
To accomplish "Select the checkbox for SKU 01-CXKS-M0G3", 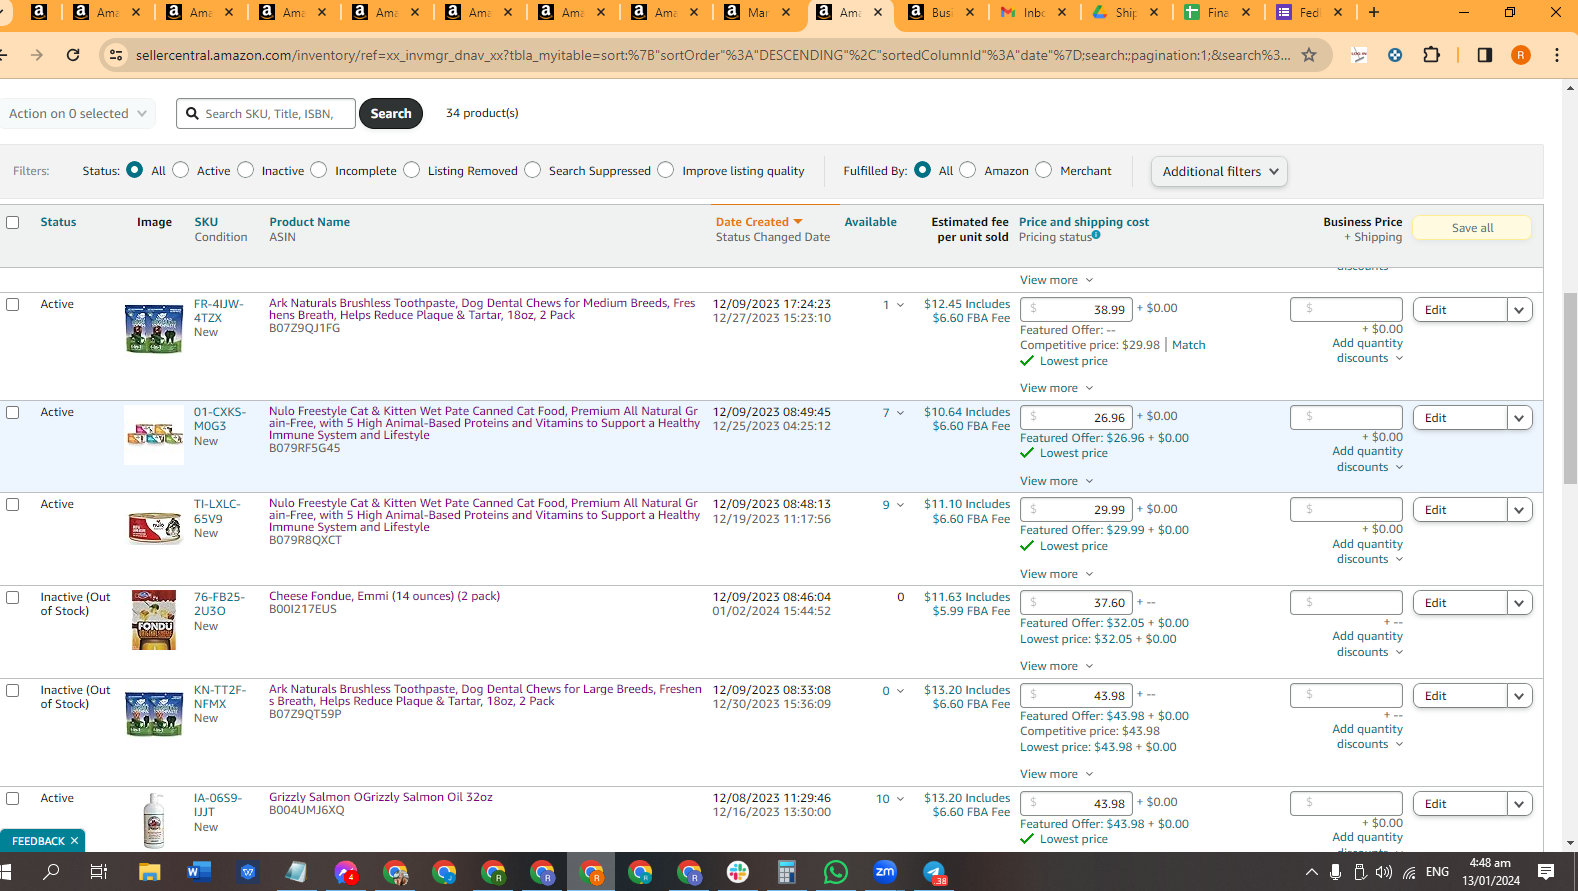I will [x=13, y=413].
